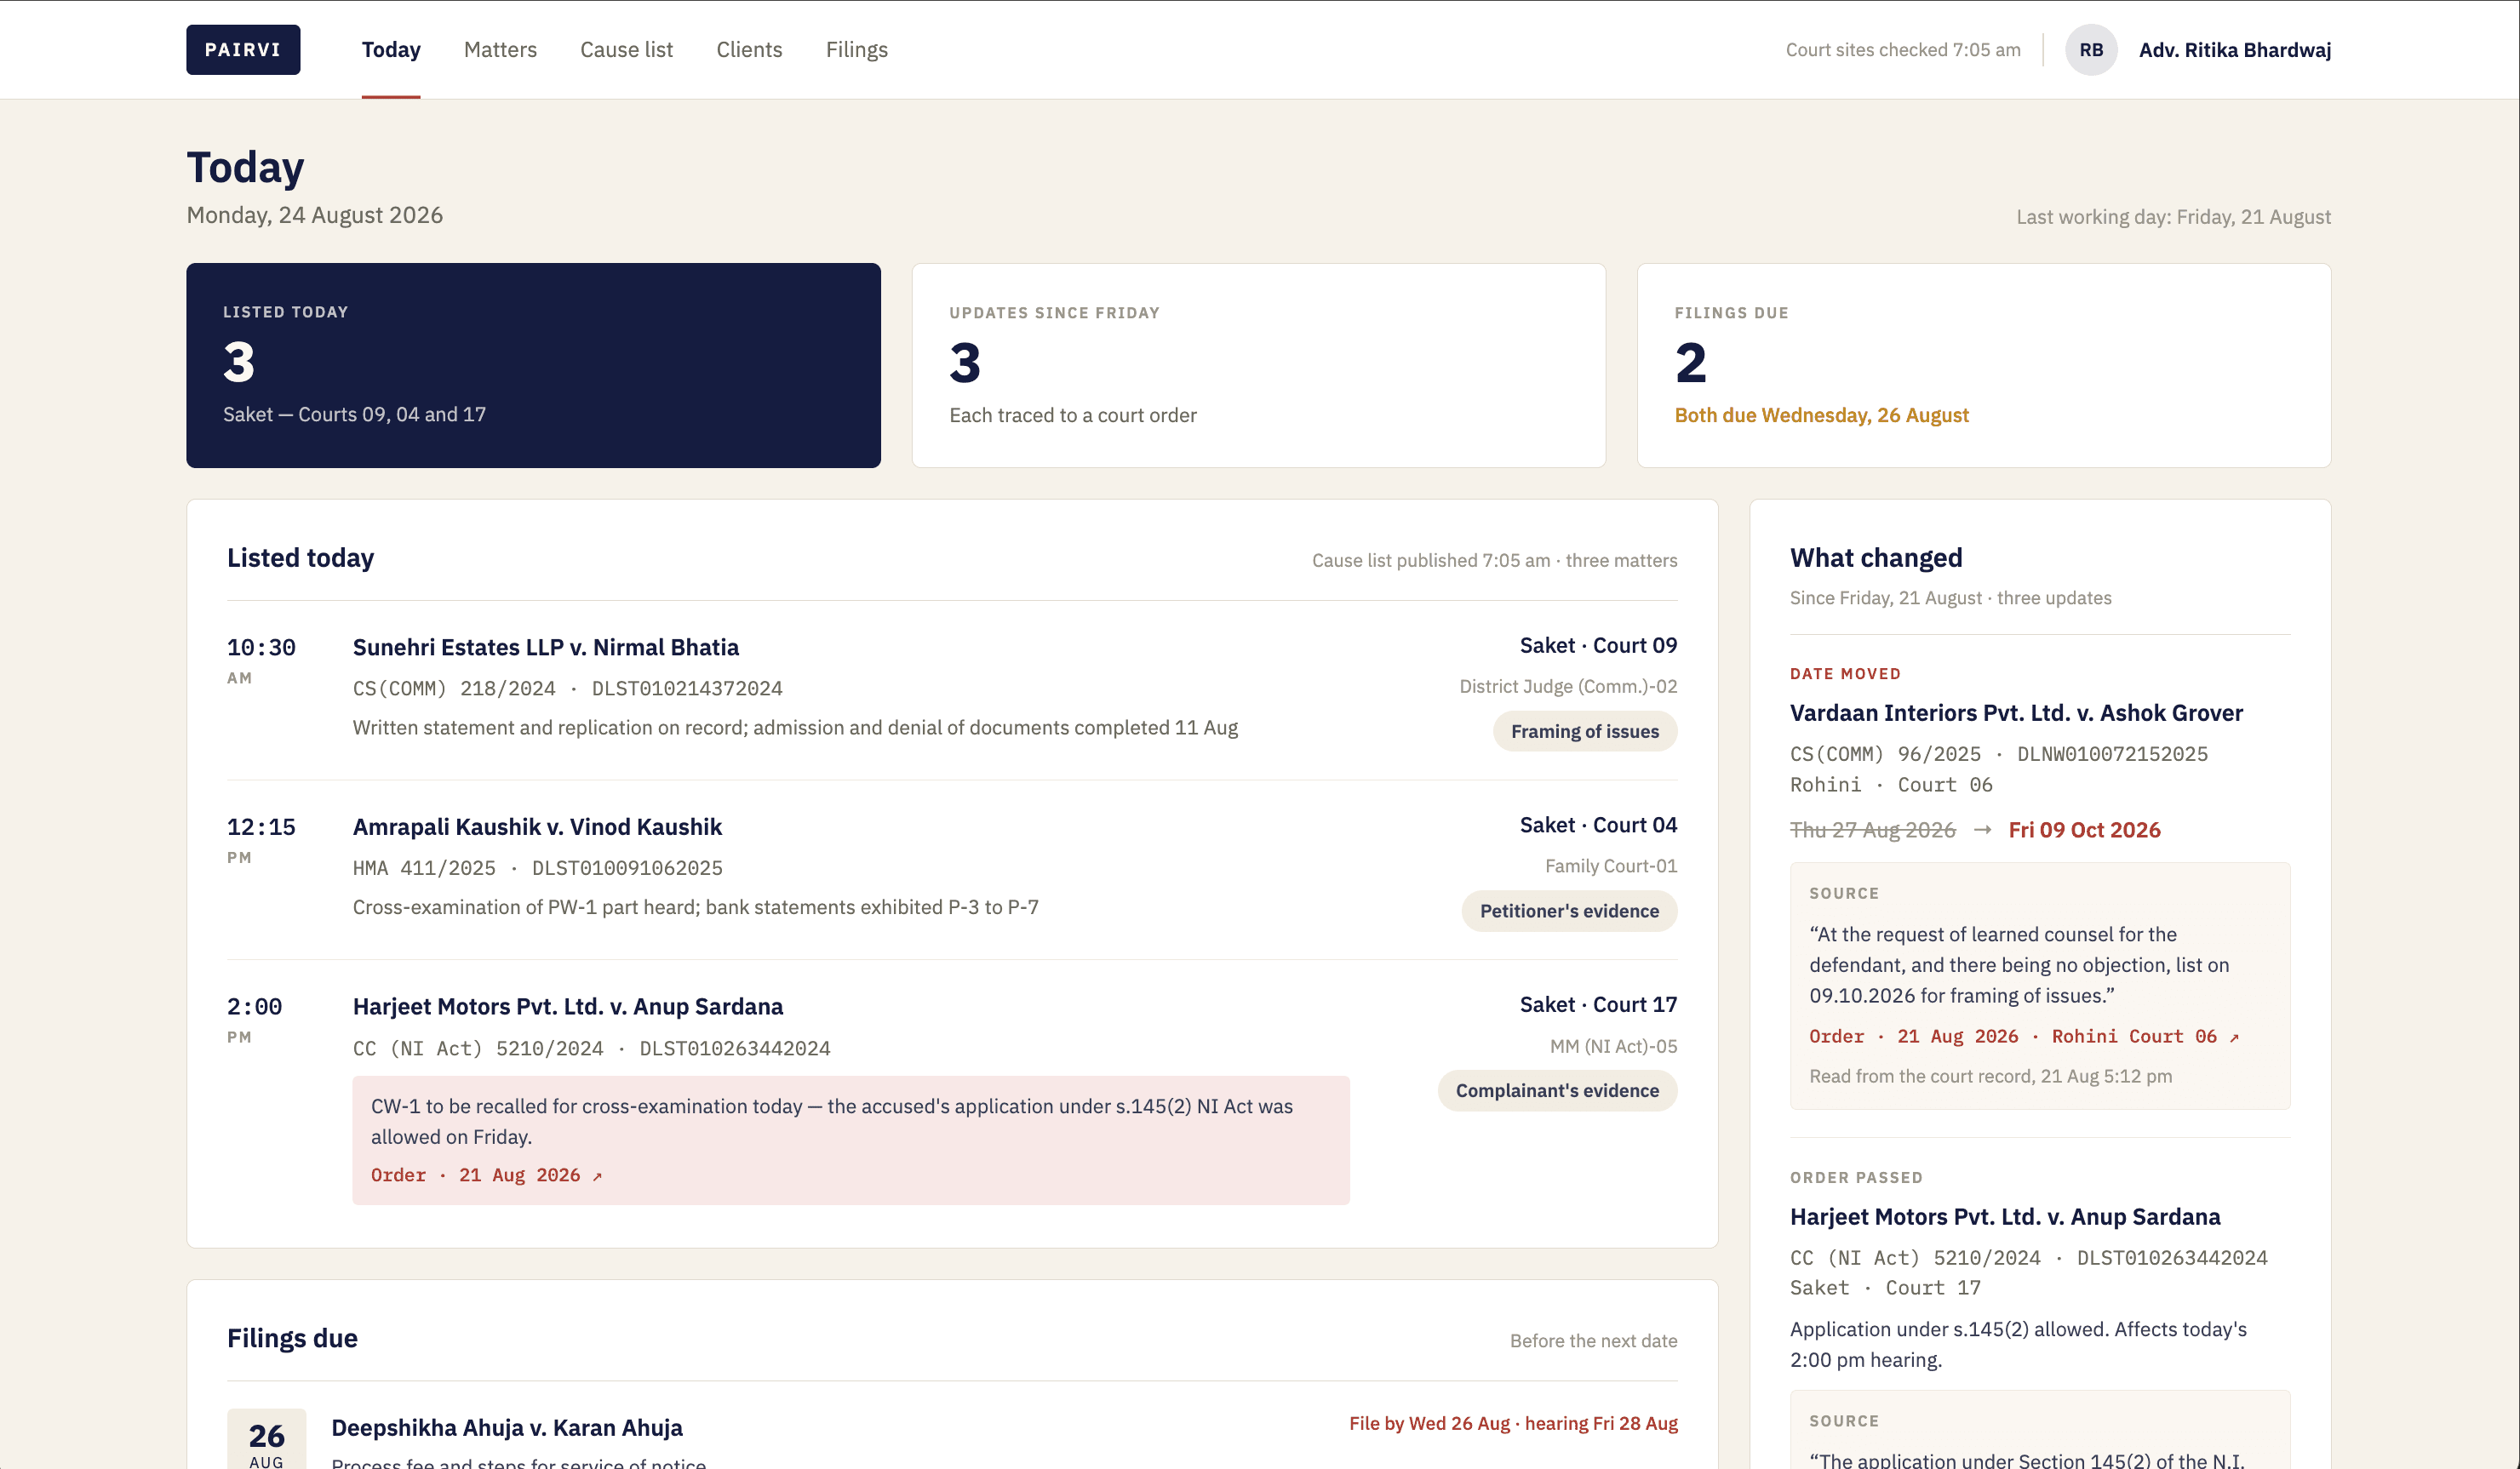Click the 12:15 PM hearing time
Screen dimensions: 2520x1469
(x=261, y=840)
